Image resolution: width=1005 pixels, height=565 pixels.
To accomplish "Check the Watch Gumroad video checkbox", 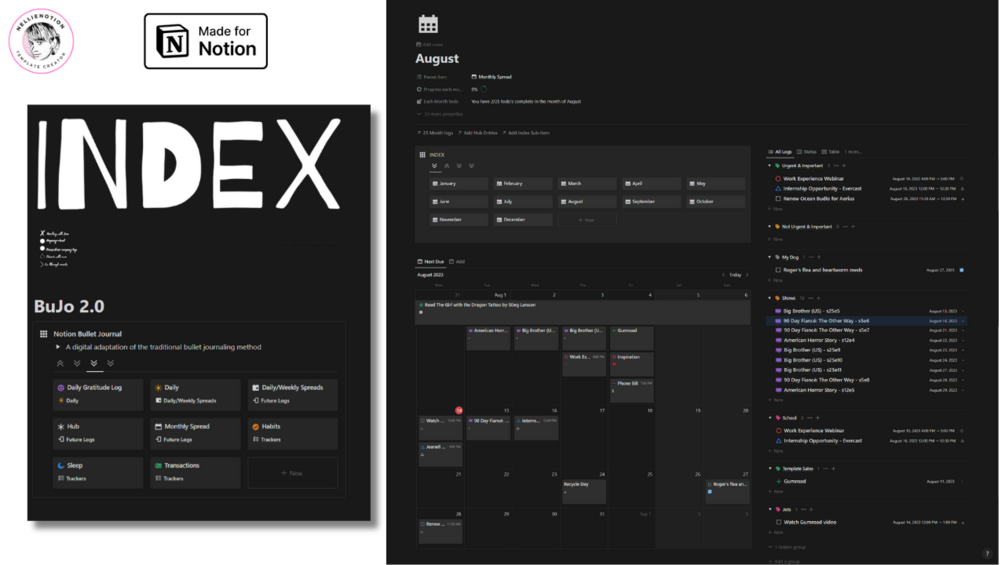I will click(x=779, y=522).
